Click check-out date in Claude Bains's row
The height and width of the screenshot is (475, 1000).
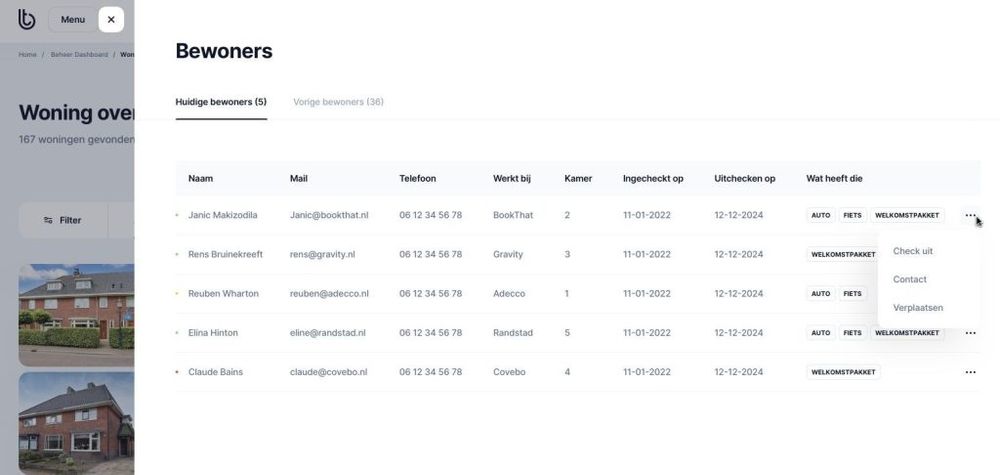[739, 372]
